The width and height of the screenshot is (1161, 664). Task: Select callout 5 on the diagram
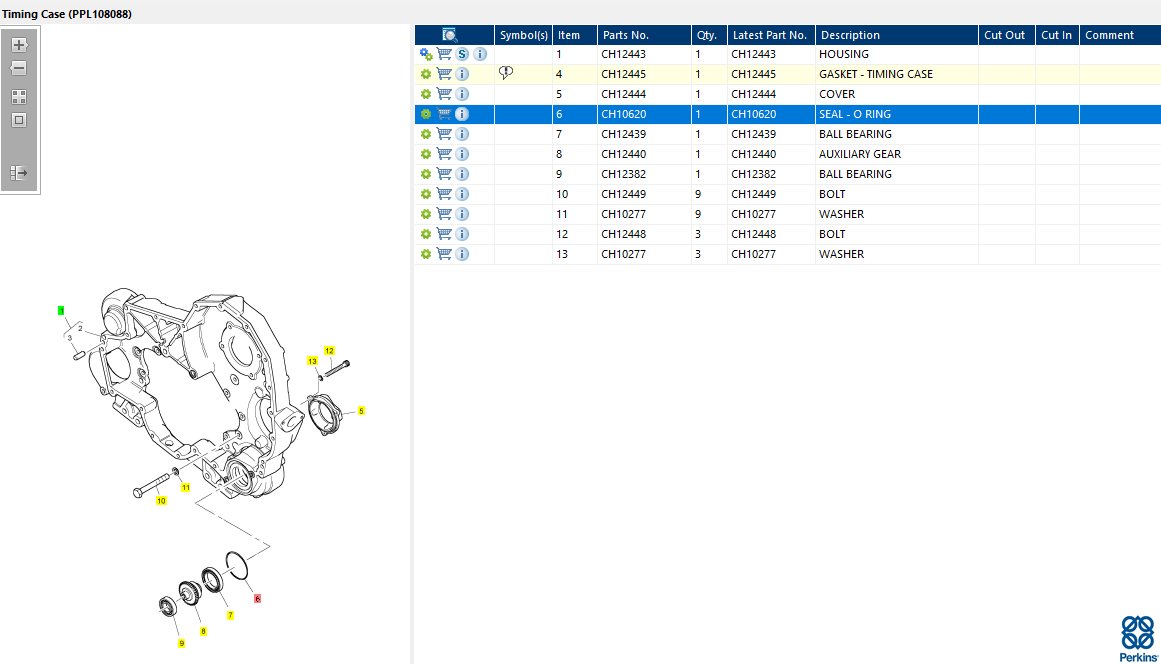(x=361, y=411)
